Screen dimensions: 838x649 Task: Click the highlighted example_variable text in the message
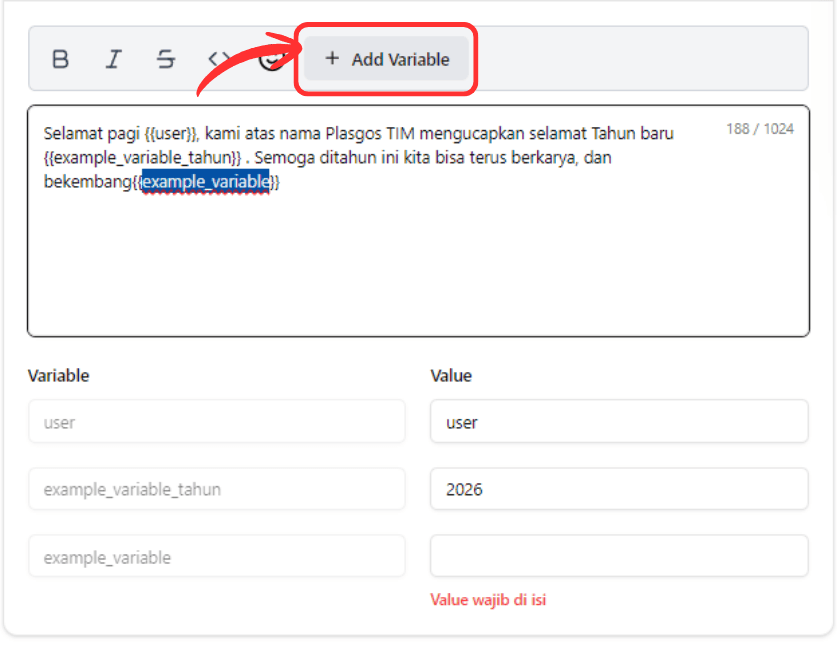point(205,182)
